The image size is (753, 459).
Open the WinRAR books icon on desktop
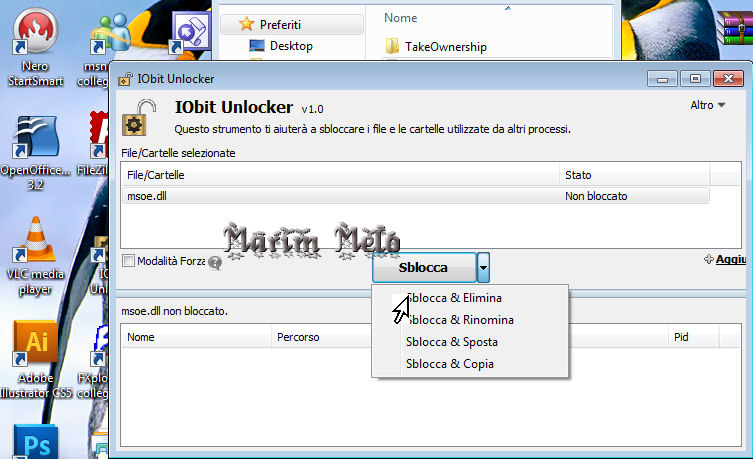pyautogui.click(x=734, y=28)
